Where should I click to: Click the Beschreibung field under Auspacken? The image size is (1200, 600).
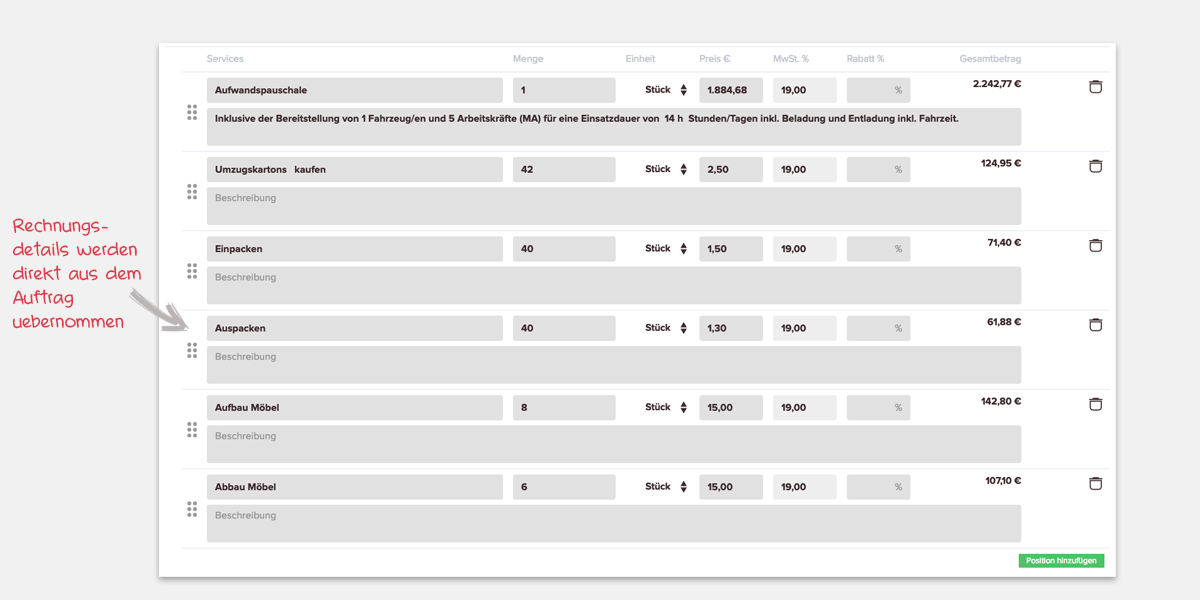[x=614, y=365]
